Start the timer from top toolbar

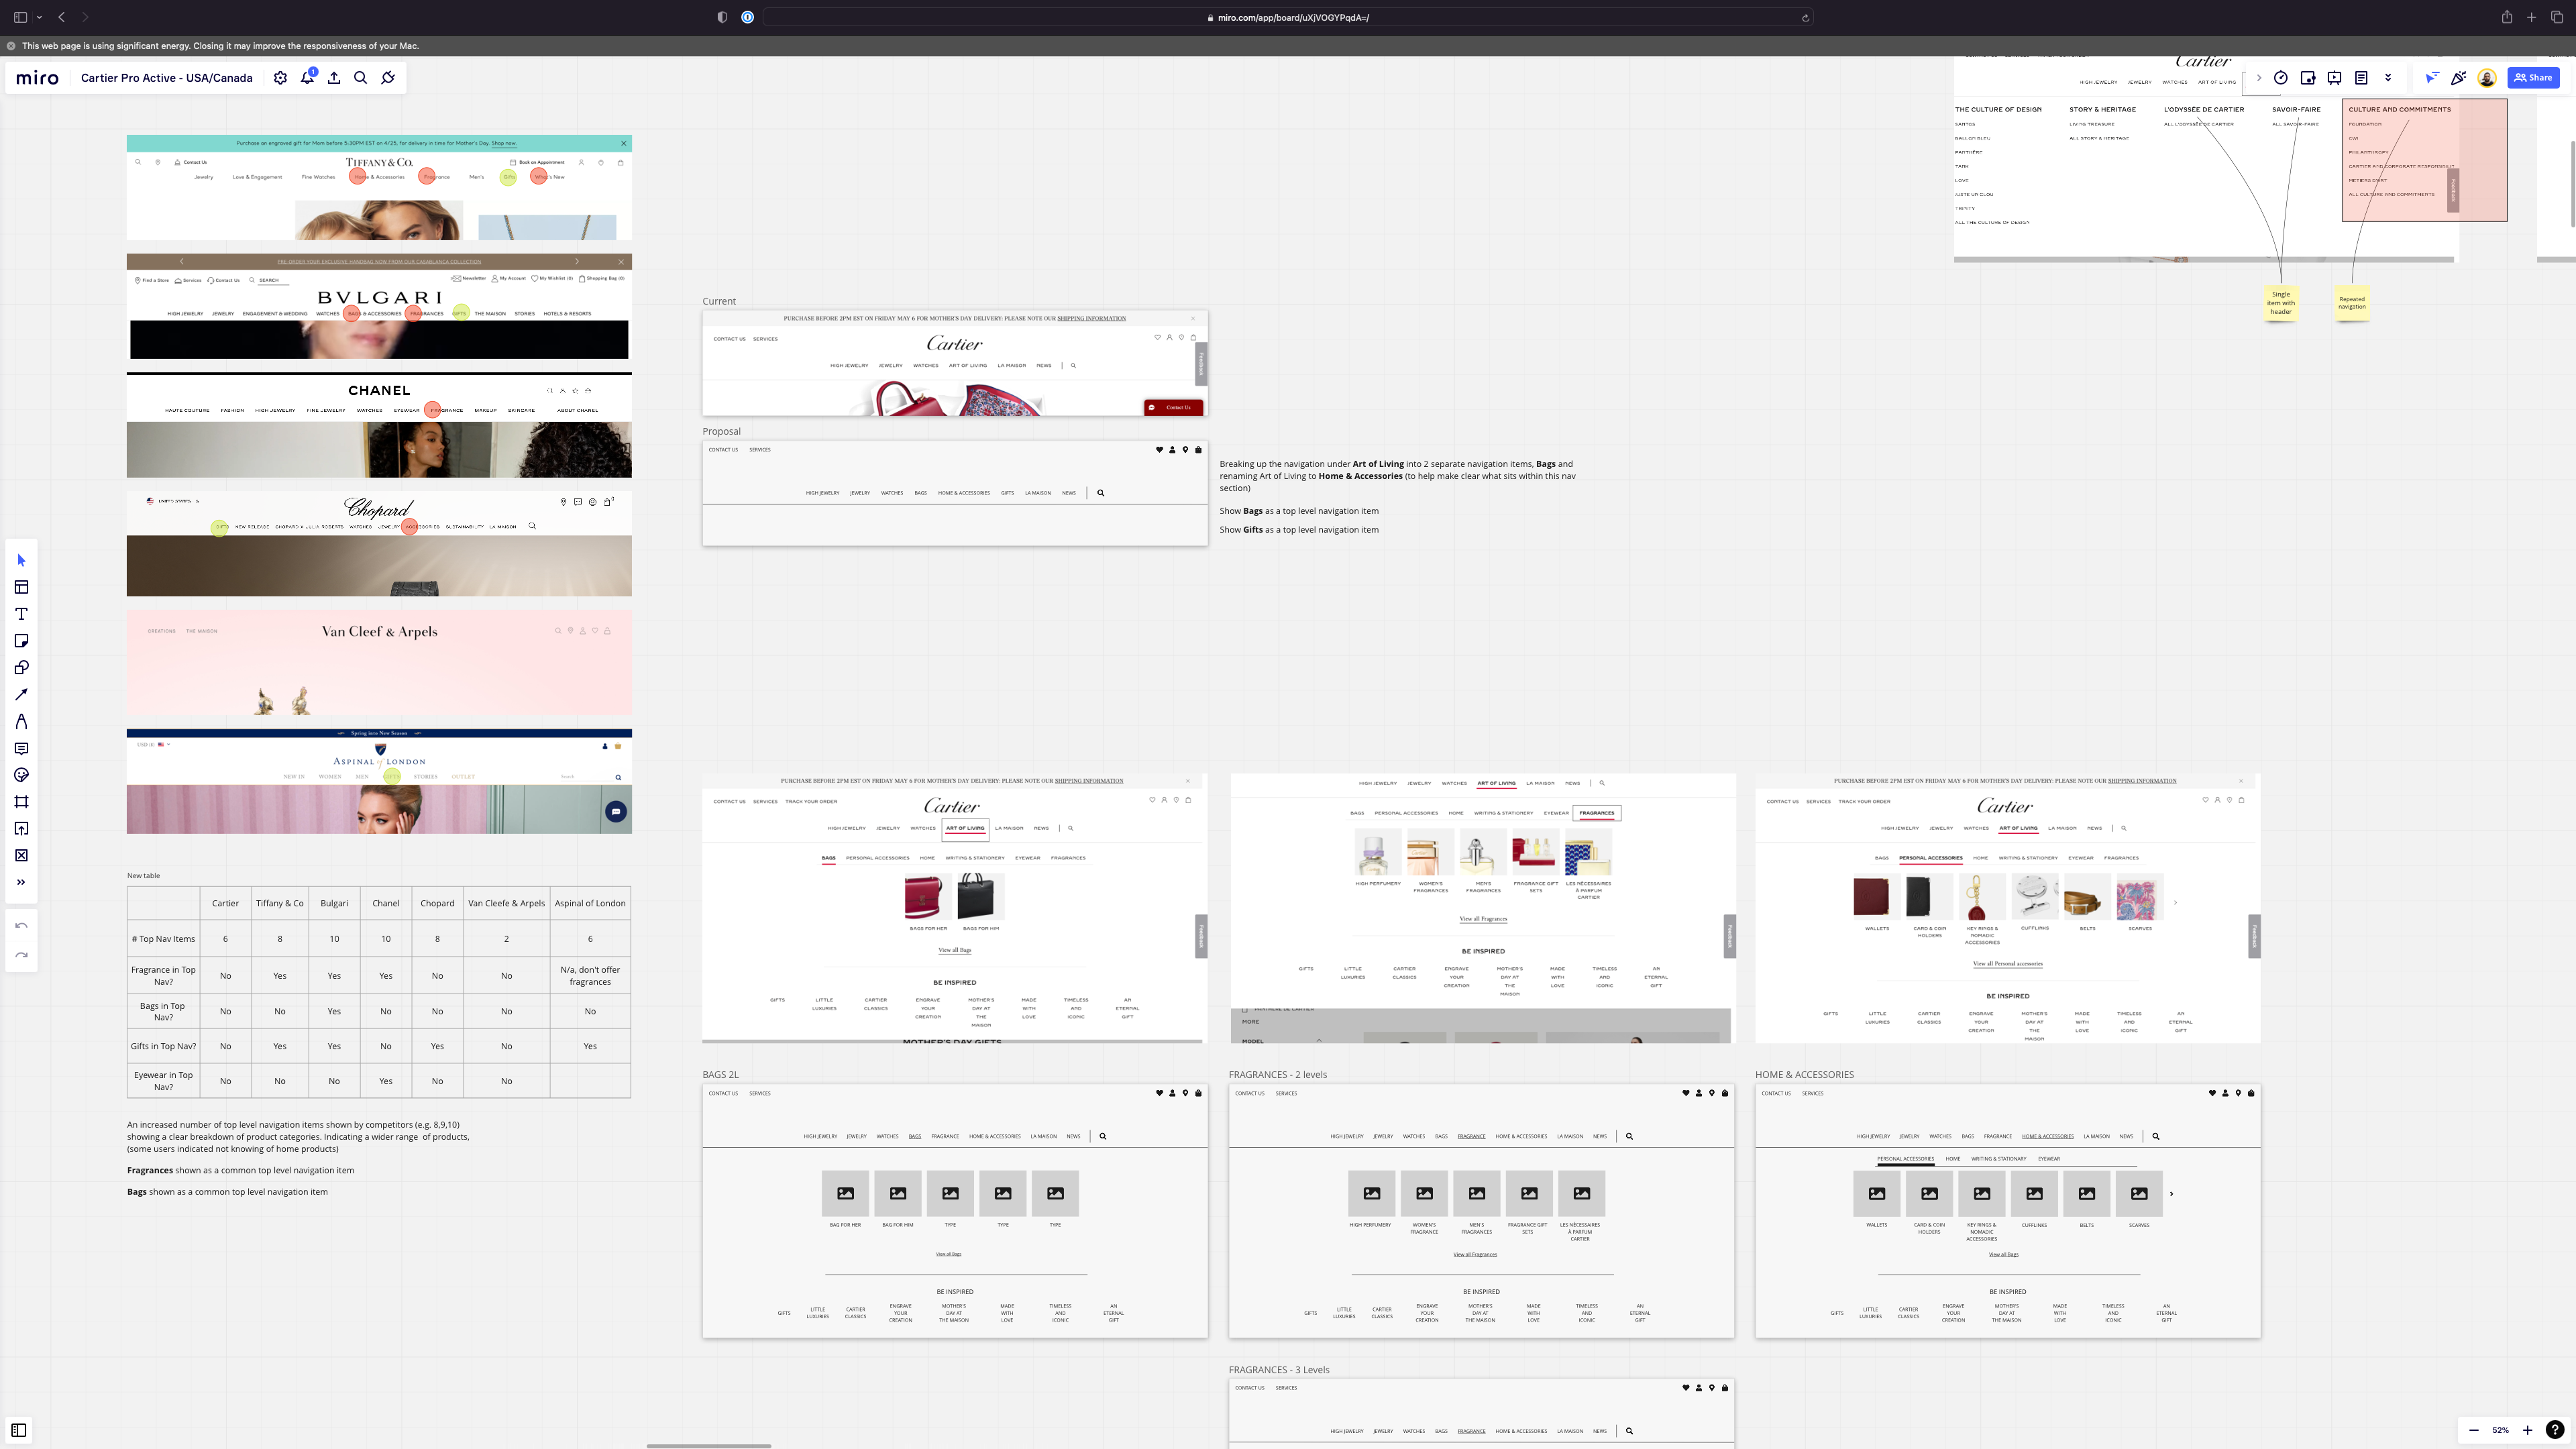[x=2281, y=78]
